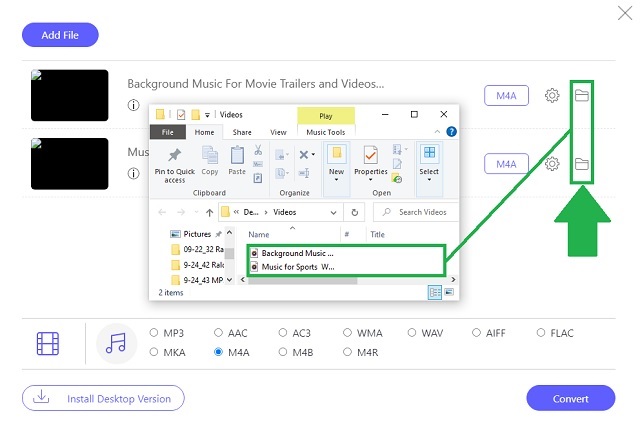Image resolution: width=640 pixels, height=434 pixels.
Task: Open Quick Access Toolbar customize dropdown
Action: tap(207, 115)
